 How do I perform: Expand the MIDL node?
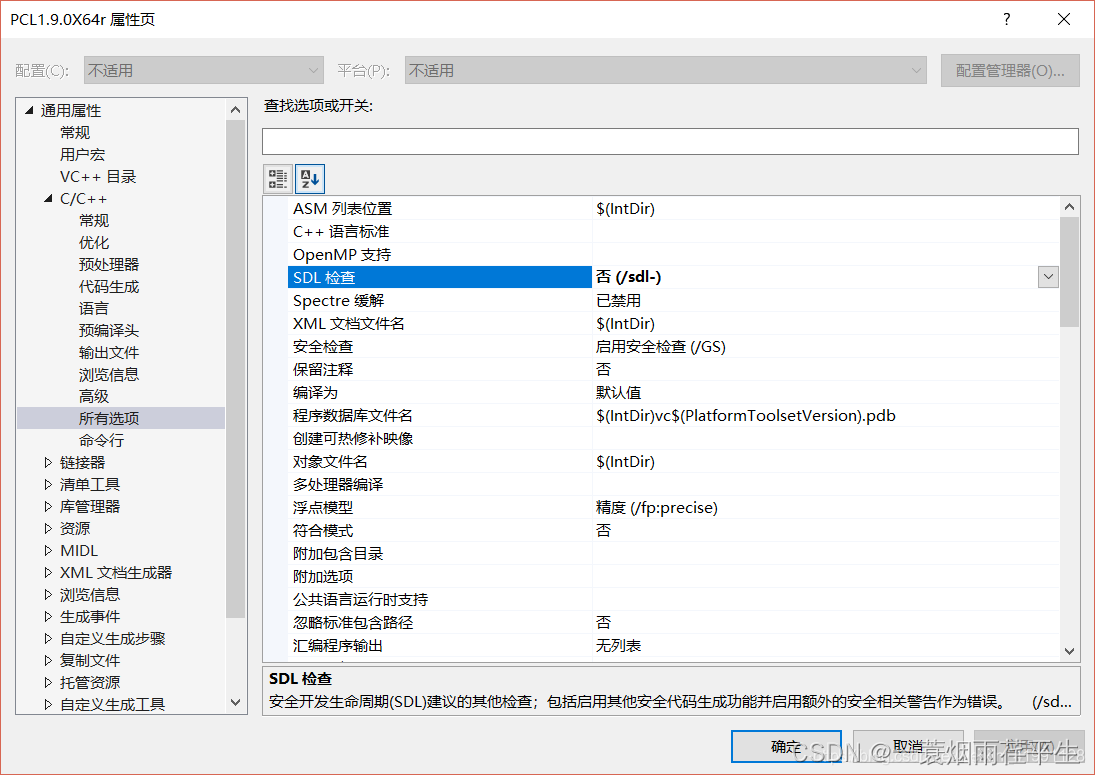pos(48,550)
